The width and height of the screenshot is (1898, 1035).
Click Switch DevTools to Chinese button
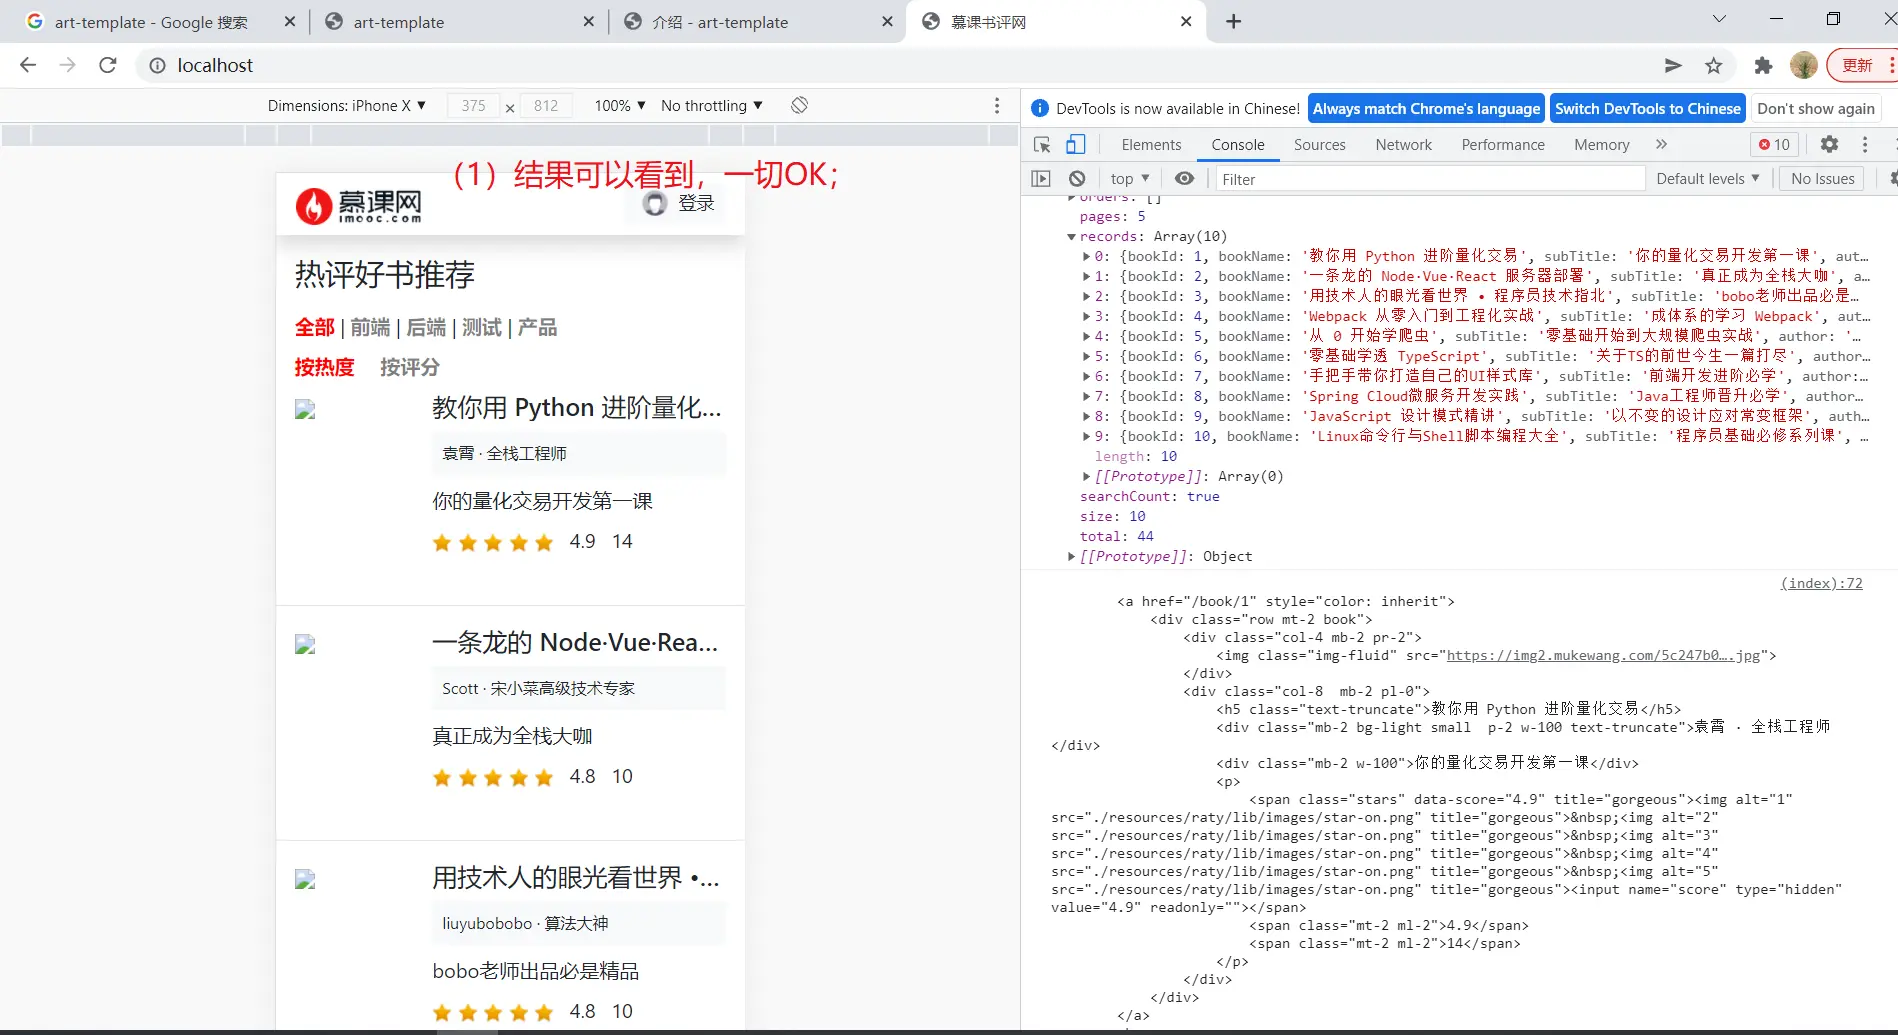(1647, 109)
